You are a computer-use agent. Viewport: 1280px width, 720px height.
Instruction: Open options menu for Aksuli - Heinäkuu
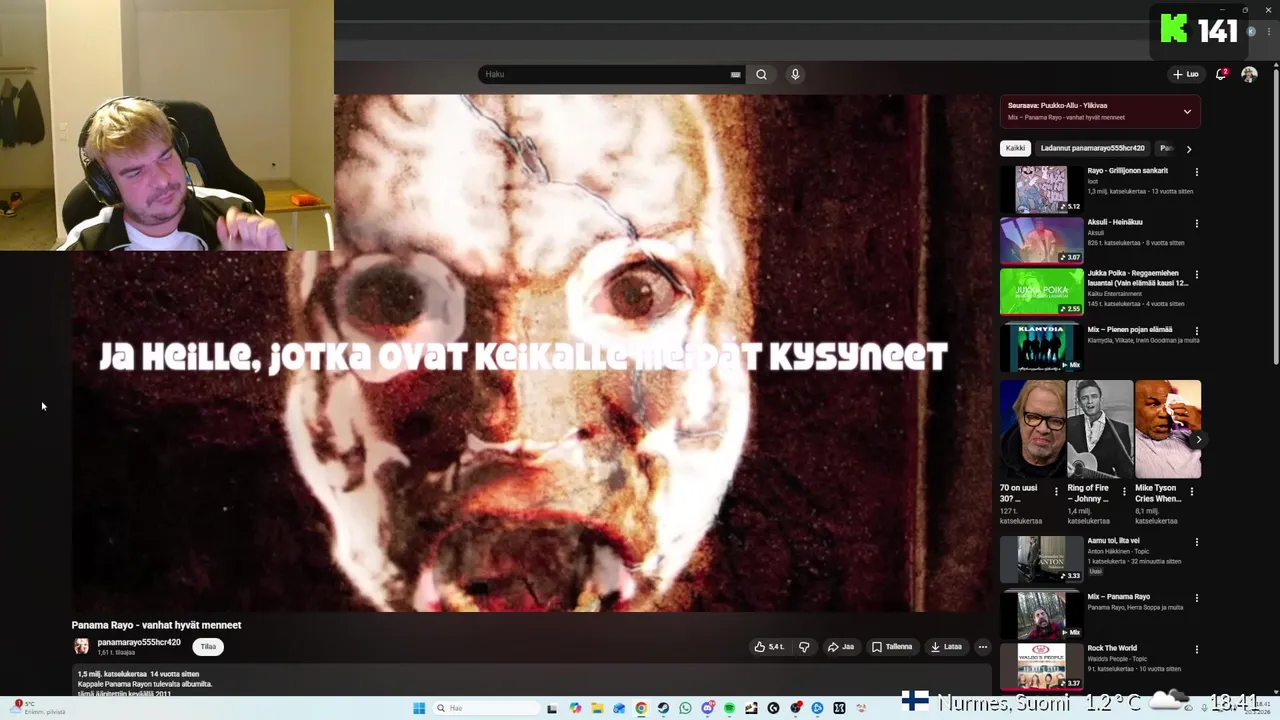(1196, 223)
